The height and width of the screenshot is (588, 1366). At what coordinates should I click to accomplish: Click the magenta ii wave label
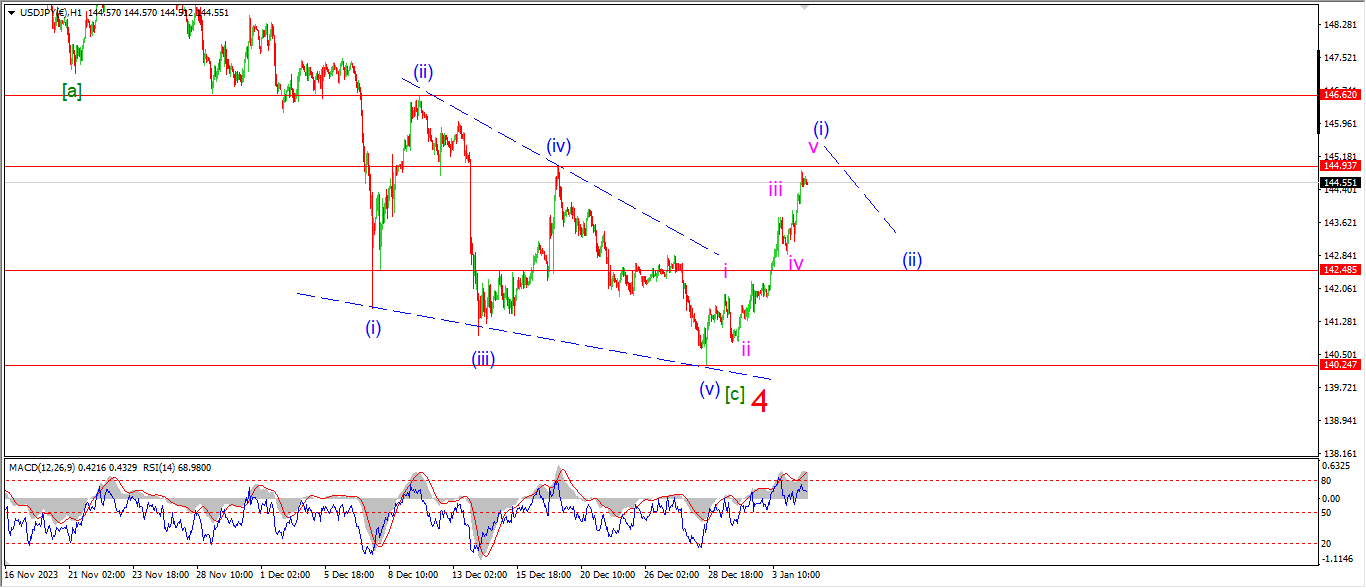[746, 349]
